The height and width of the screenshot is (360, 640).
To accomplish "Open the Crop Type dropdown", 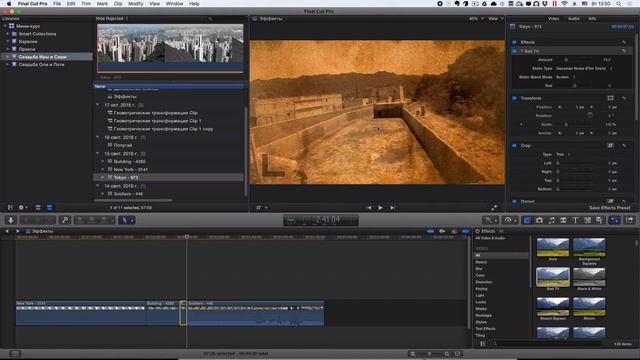I will 563,154.
